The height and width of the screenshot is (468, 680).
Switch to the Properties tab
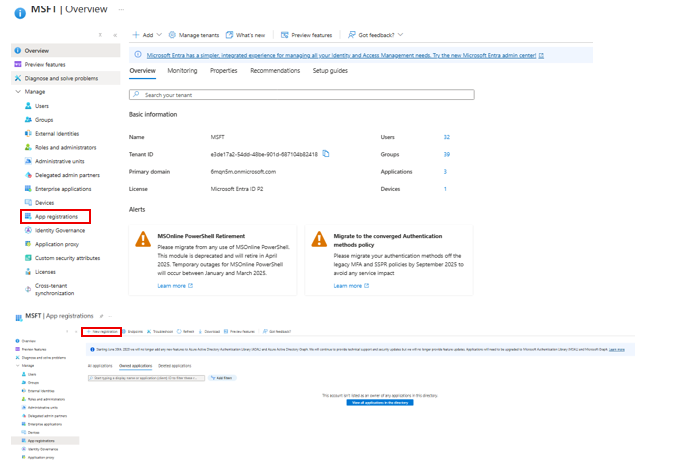223,71
